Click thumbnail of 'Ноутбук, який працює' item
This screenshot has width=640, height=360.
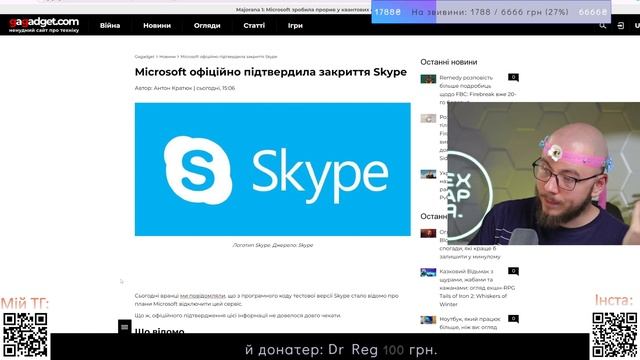pos(428,320)
